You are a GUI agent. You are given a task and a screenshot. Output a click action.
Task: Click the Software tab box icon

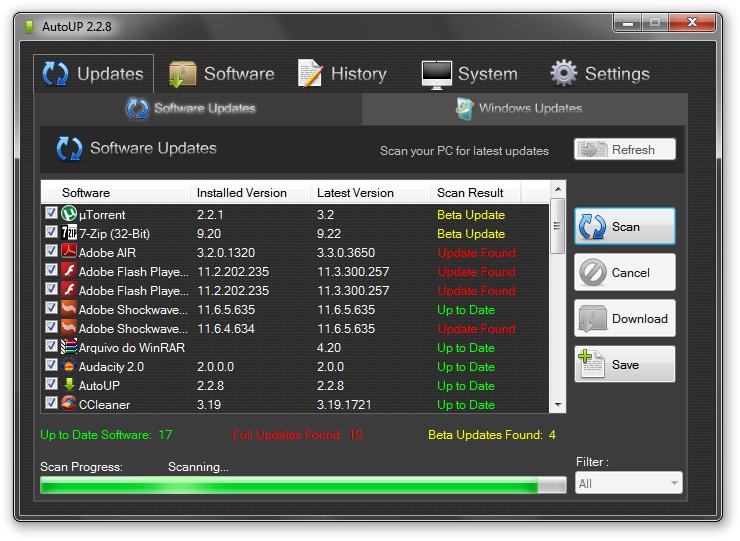pyautogui.click(x=182, y=74)
